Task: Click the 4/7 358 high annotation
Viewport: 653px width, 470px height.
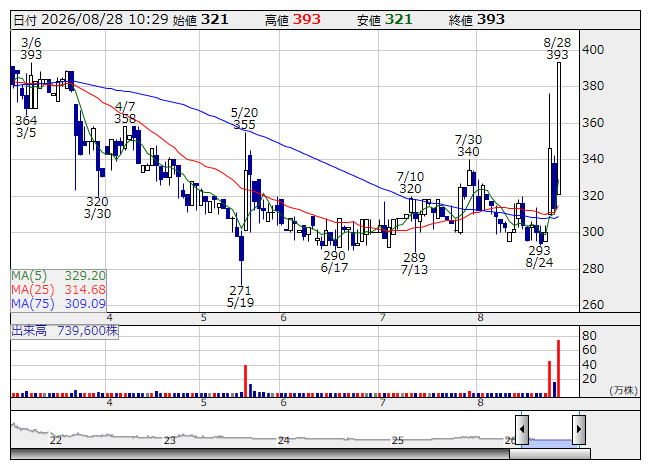Action: [125, 112]
